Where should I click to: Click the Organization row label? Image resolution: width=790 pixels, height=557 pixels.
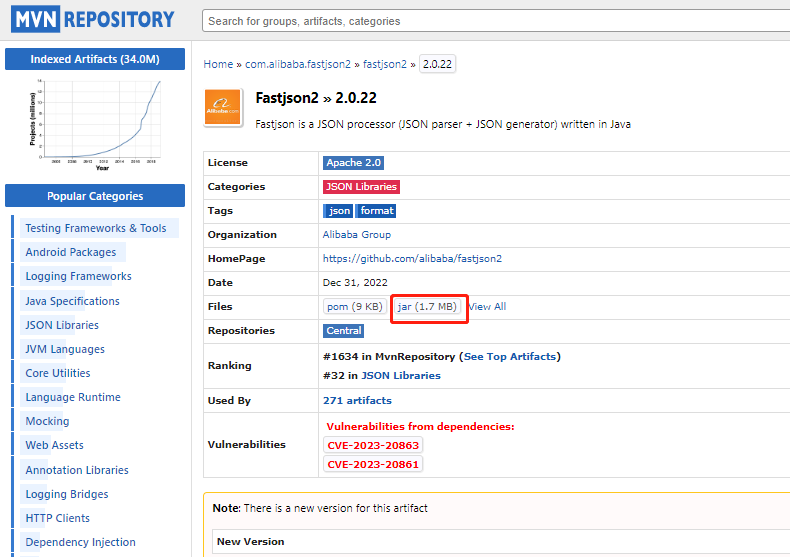(x=242, y=235)
